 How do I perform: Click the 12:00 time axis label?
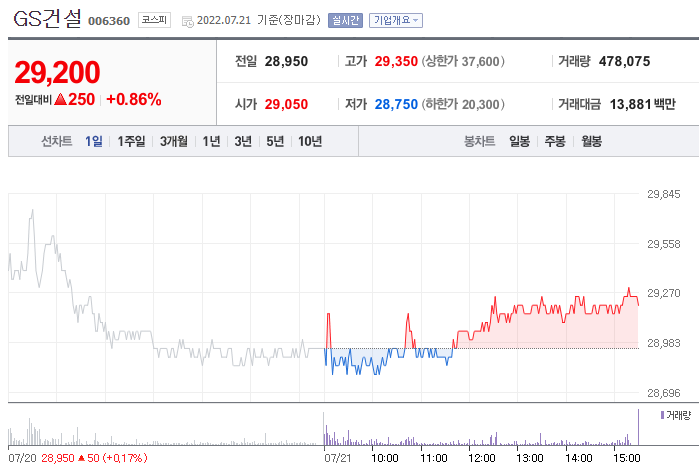[x=482, y=458]
